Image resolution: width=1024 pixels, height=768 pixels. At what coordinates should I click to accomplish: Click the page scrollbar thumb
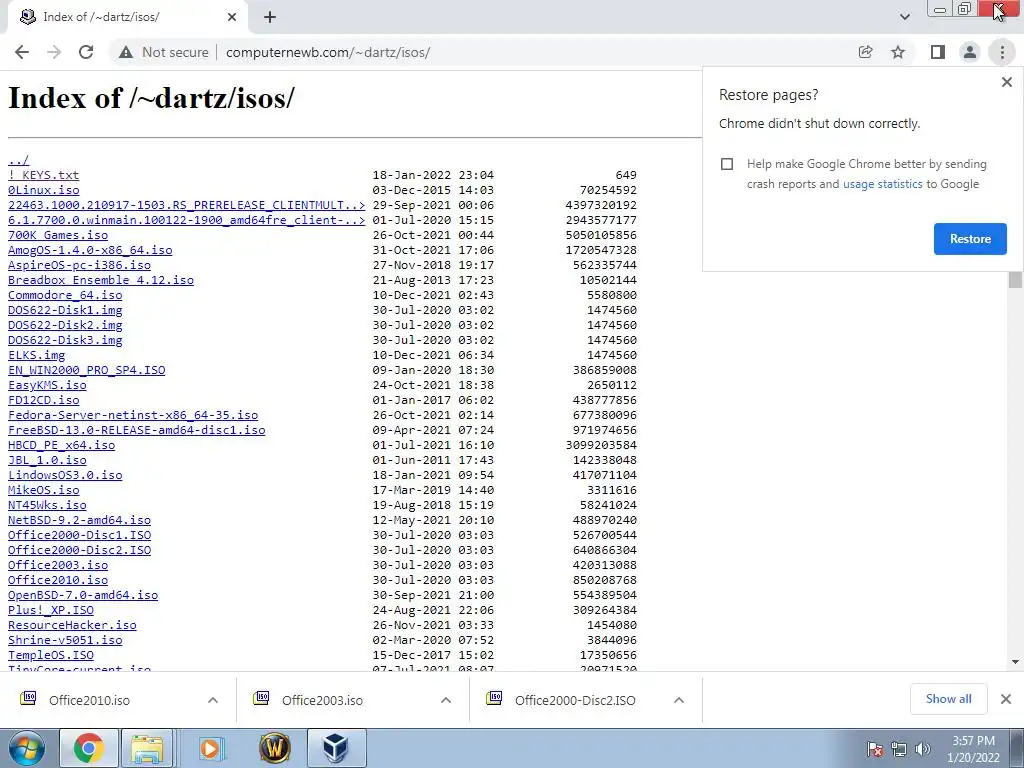[1015, 280]
